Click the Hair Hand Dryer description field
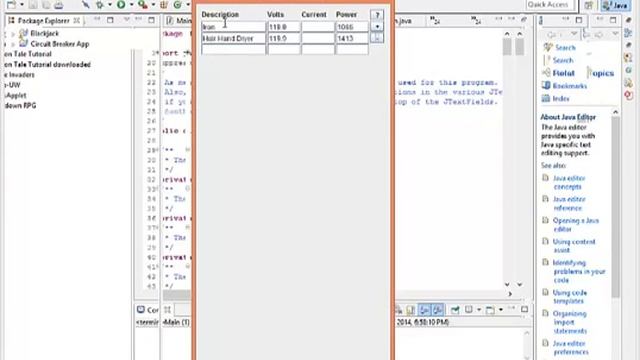Viewport: 640px width, 360px height. [x=233, y=38]
